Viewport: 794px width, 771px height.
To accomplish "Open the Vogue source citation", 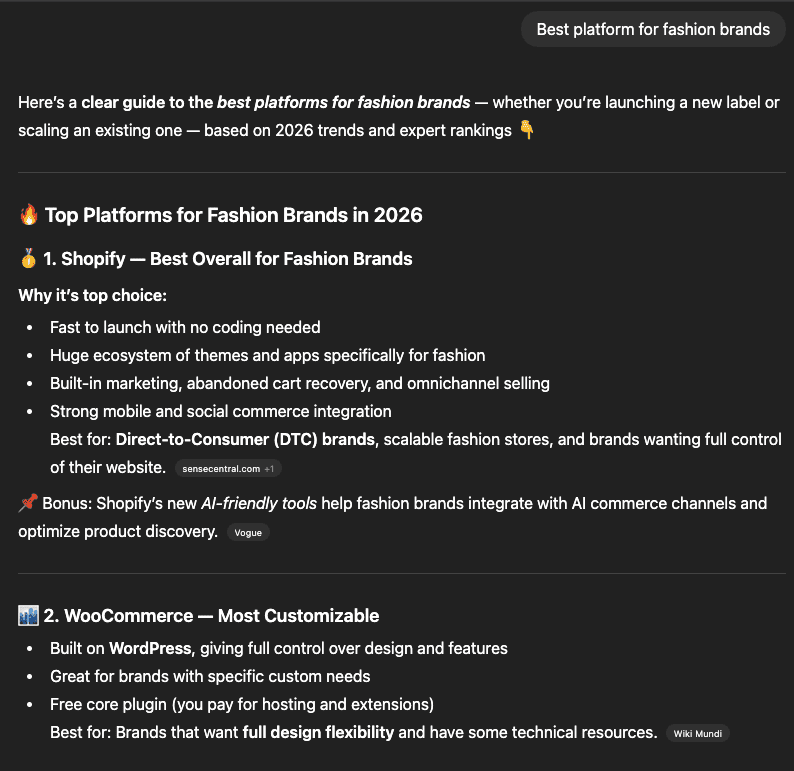I will click(x=248, y=533).
